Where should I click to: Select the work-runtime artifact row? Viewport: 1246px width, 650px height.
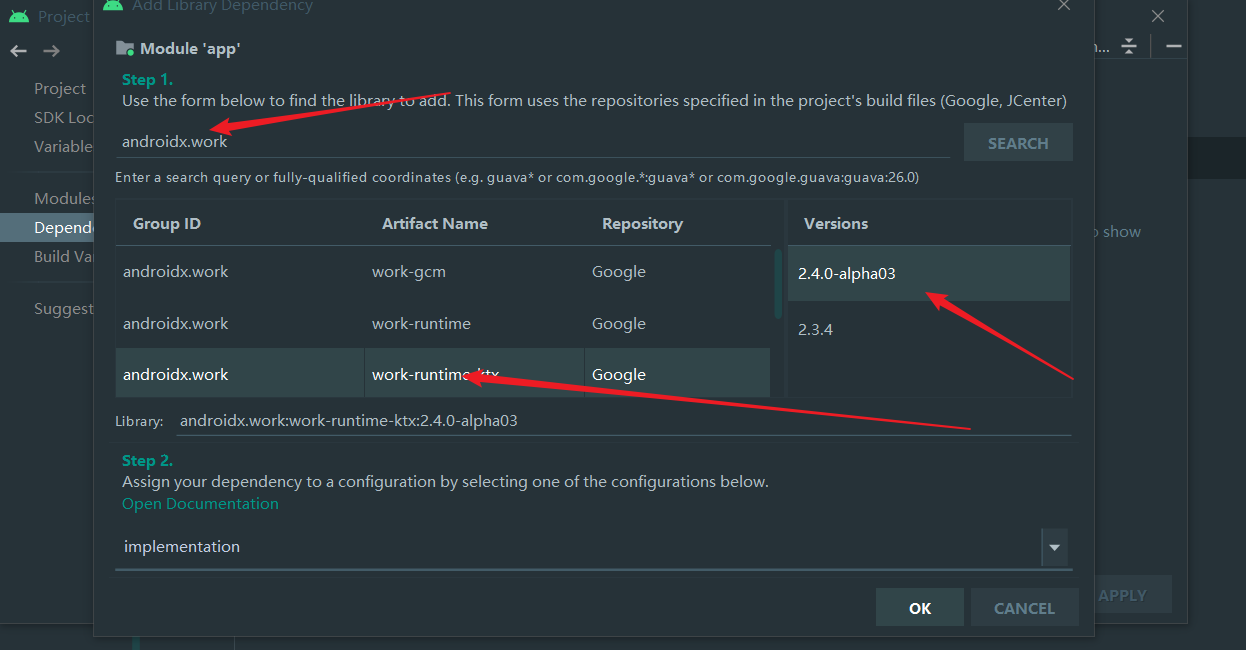coord(443,324)
